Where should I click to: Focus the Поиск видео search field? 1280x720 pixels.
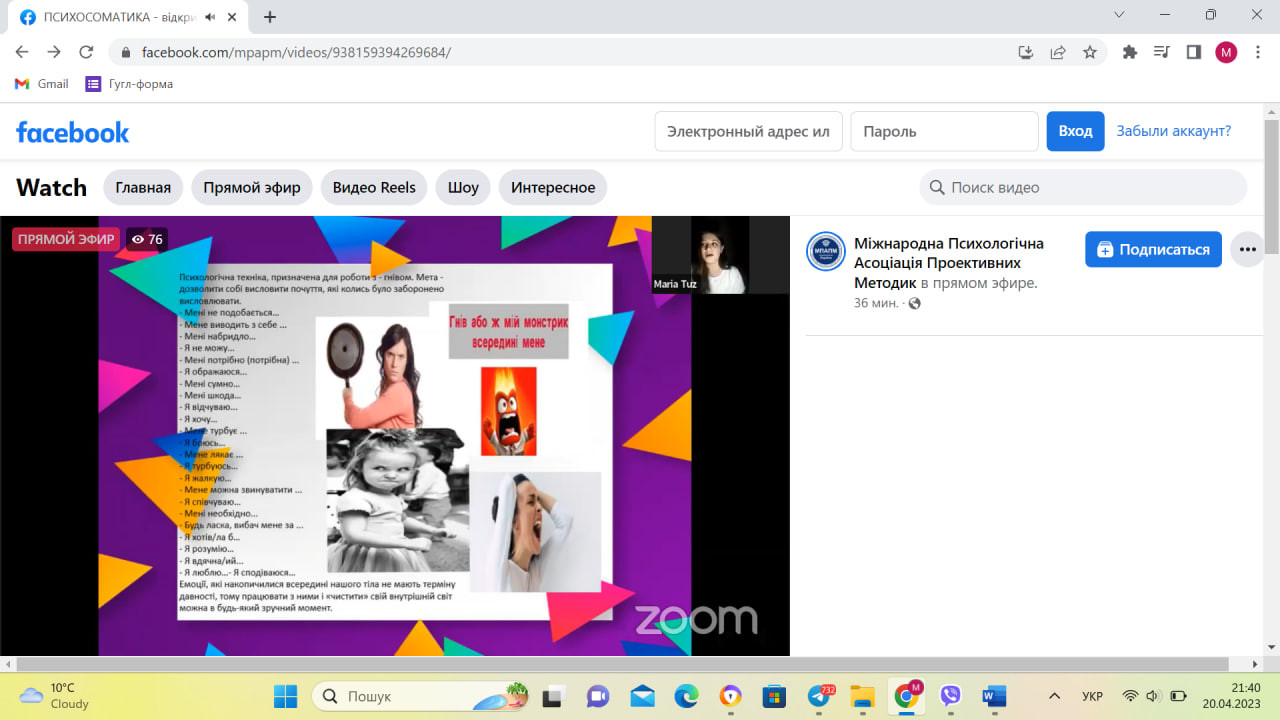[x=1090, y=187]
